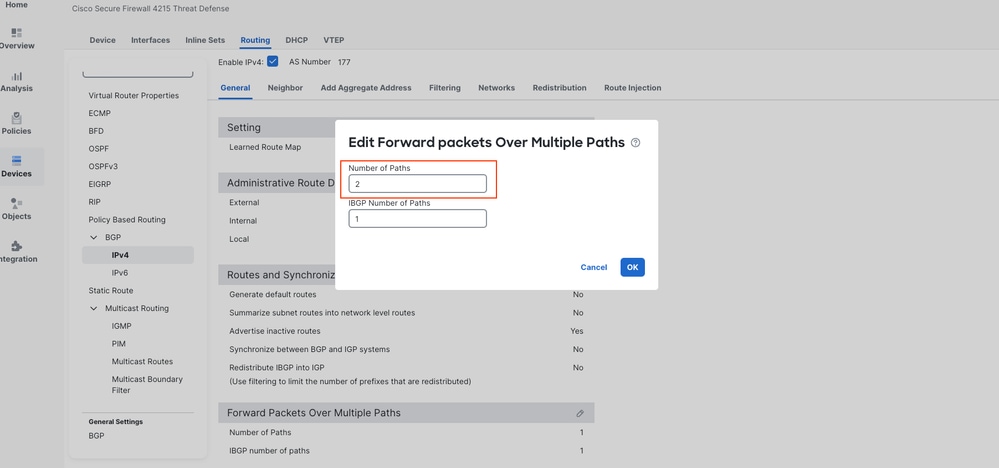Open the Neighbor sub-tab

285,88
